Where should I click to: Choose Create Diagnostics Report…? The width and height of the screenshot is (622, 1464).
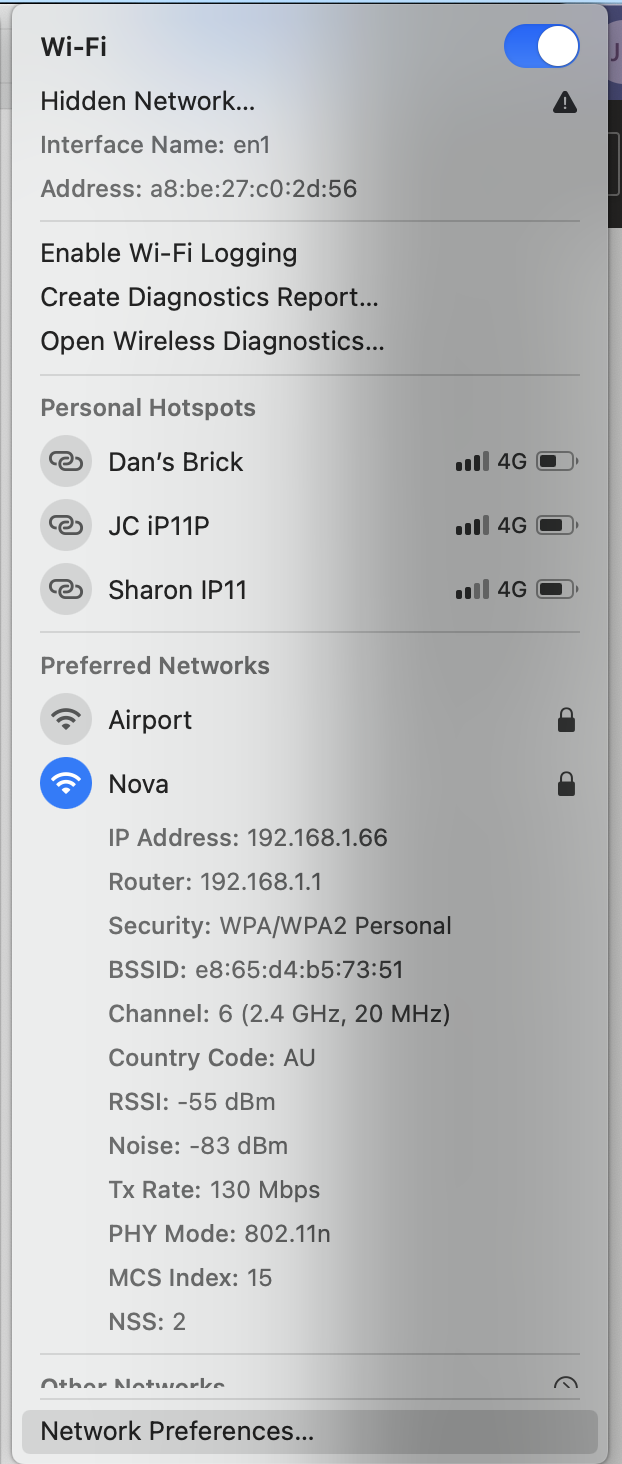(x=210, y=298)
